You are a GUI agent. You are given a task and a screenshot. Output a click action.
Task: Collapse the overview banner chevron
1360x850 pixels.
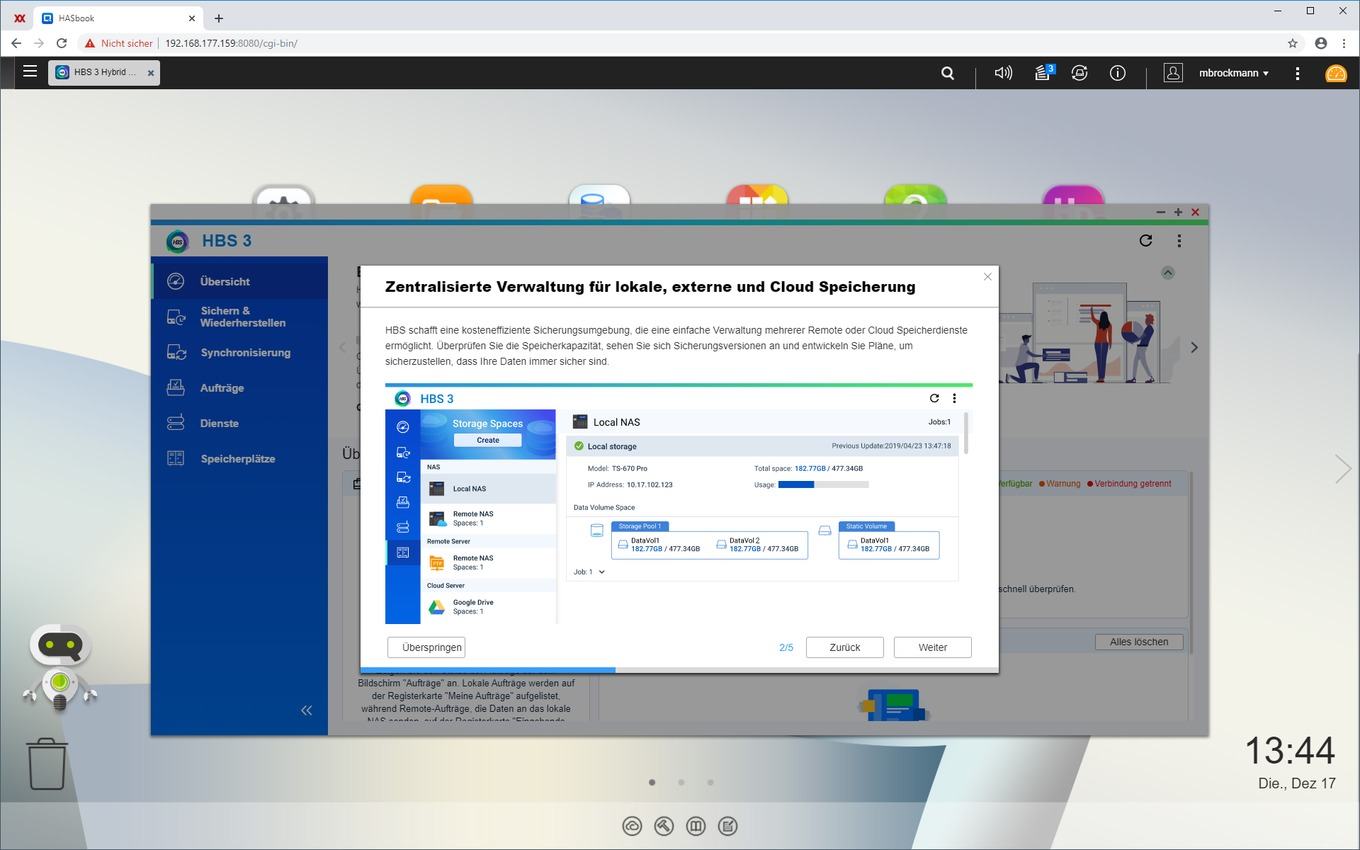[1168, 273]
